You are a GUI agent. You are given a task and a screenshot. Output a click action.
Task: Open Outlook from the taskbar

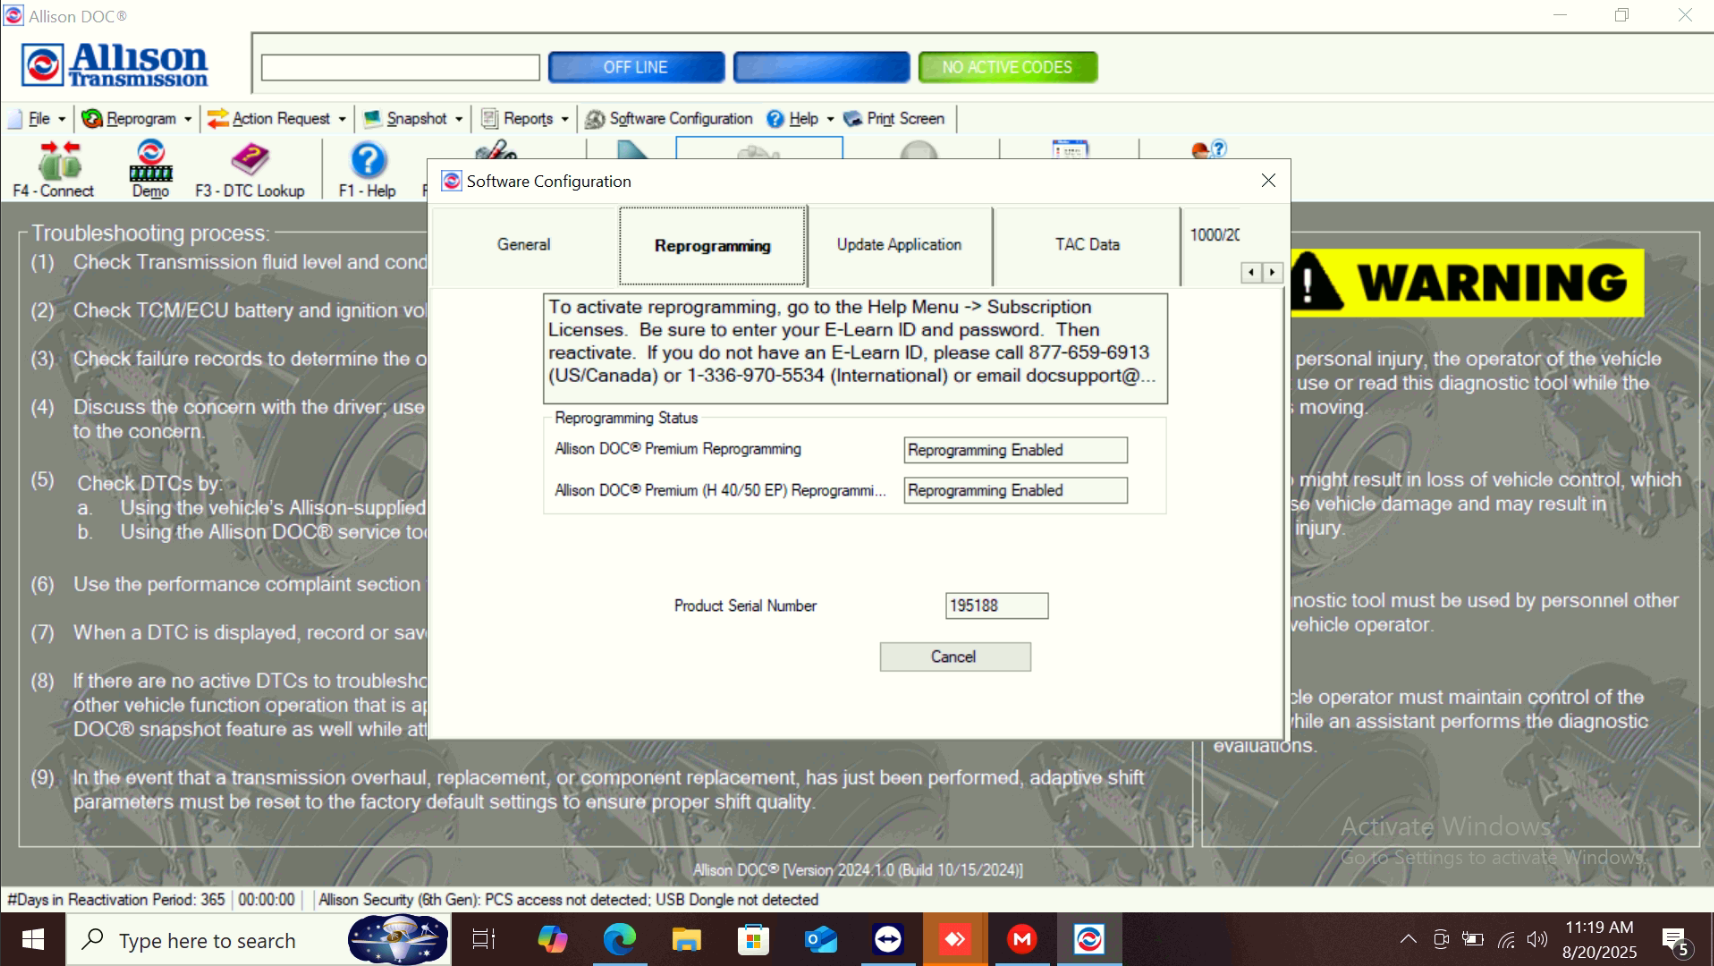point(820,940)
